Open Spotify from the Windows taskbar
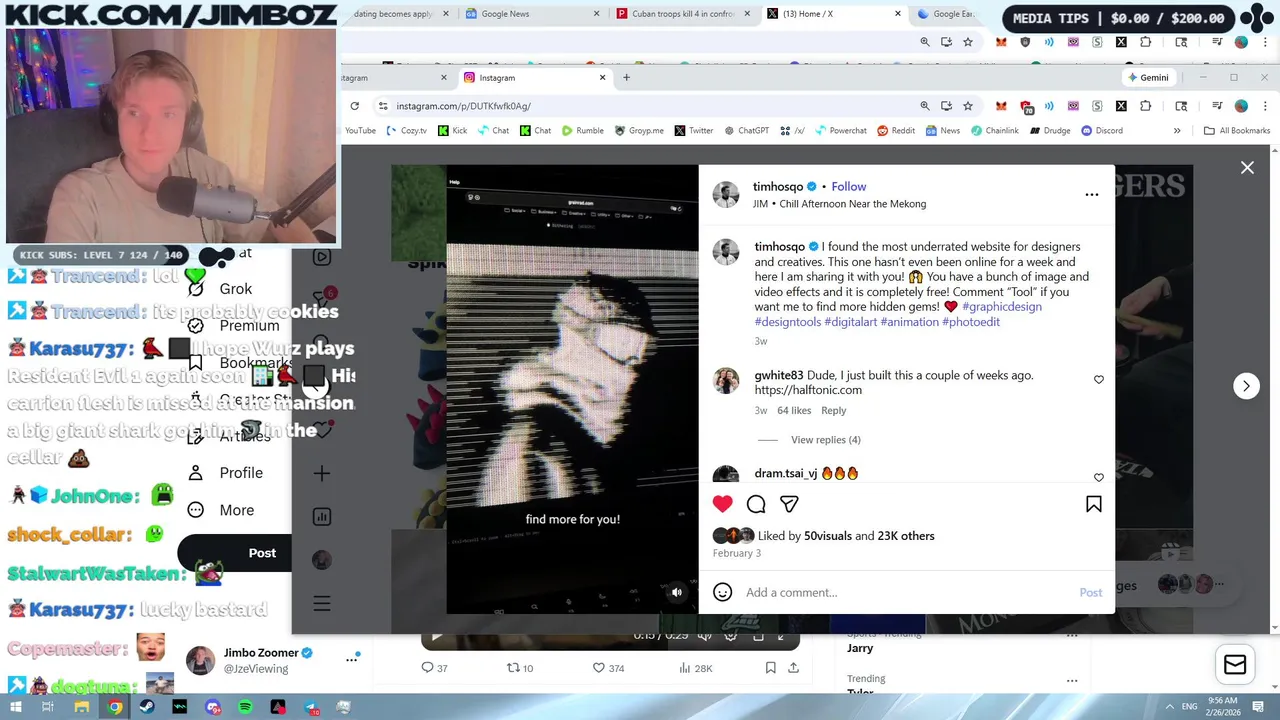This screenshot has width=1280, height=720. 246,707
